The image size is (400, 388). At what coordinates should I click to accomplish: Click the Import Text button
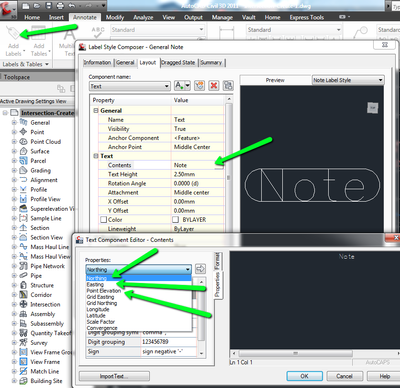[114, 376]
